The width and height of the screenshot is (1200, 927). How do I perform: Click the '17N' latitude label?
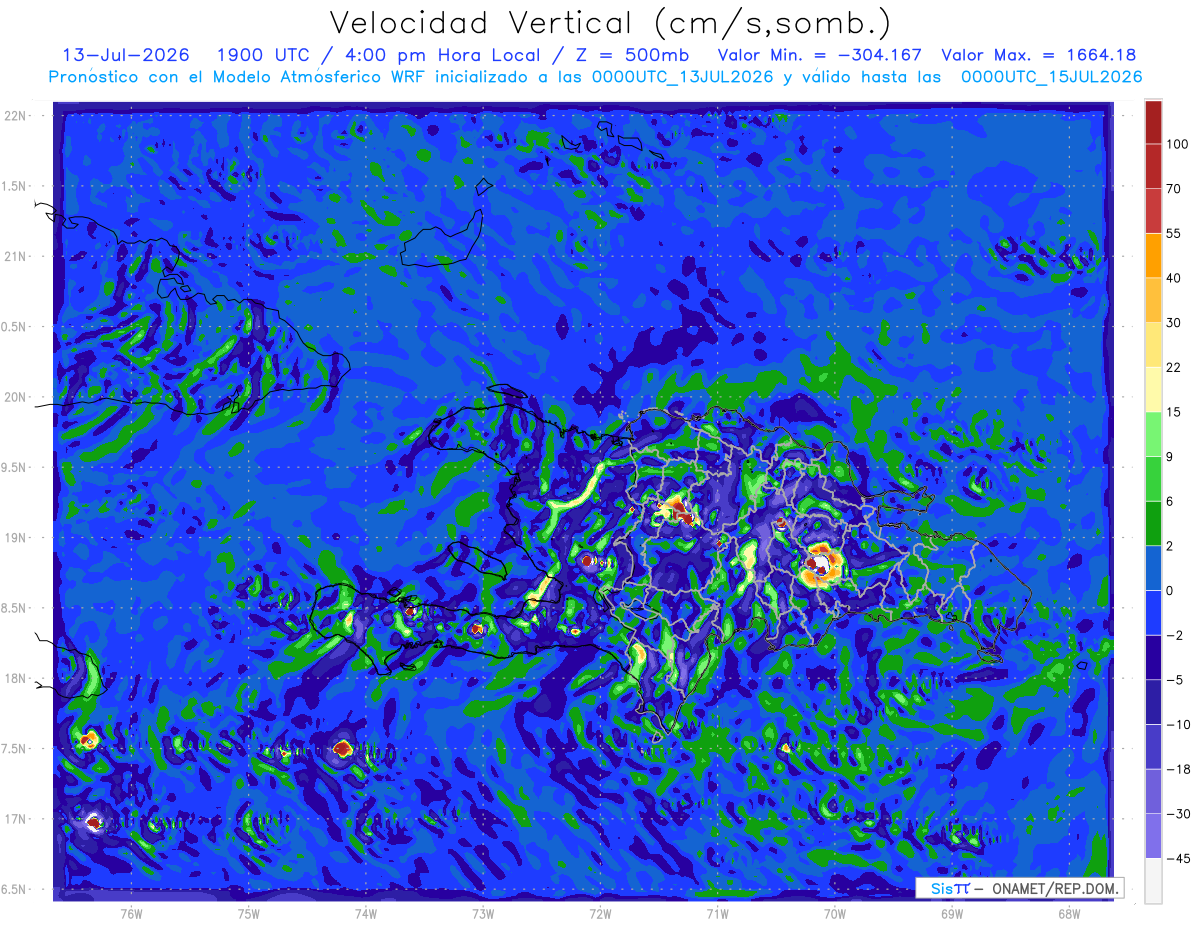tap(17, 819)
